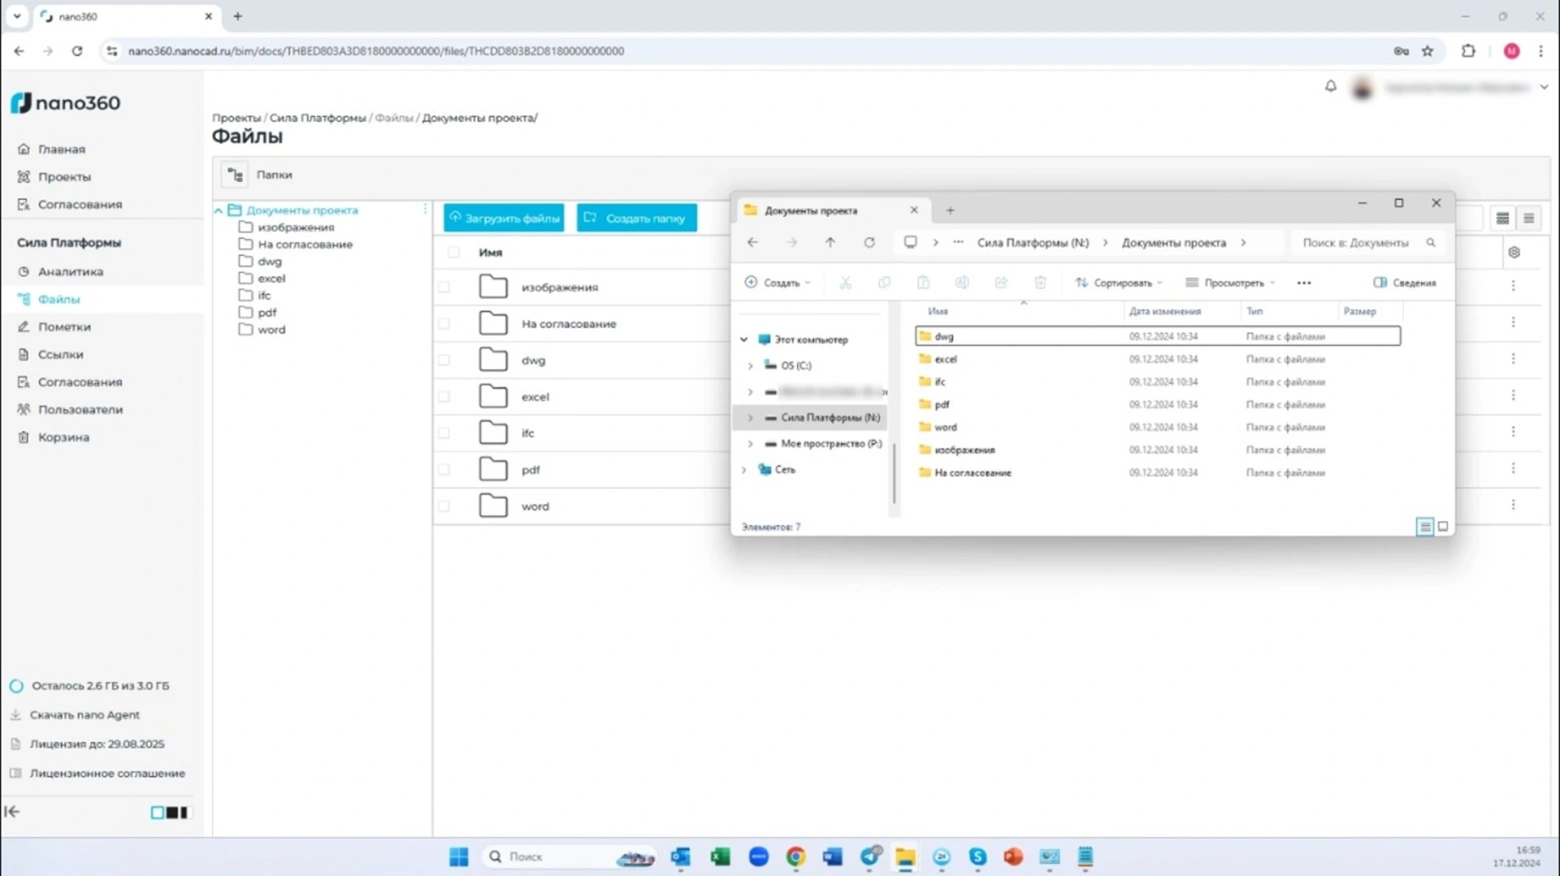Collapse the Документы проекта tree node
1560x877 pixels.
coord(219,211)
